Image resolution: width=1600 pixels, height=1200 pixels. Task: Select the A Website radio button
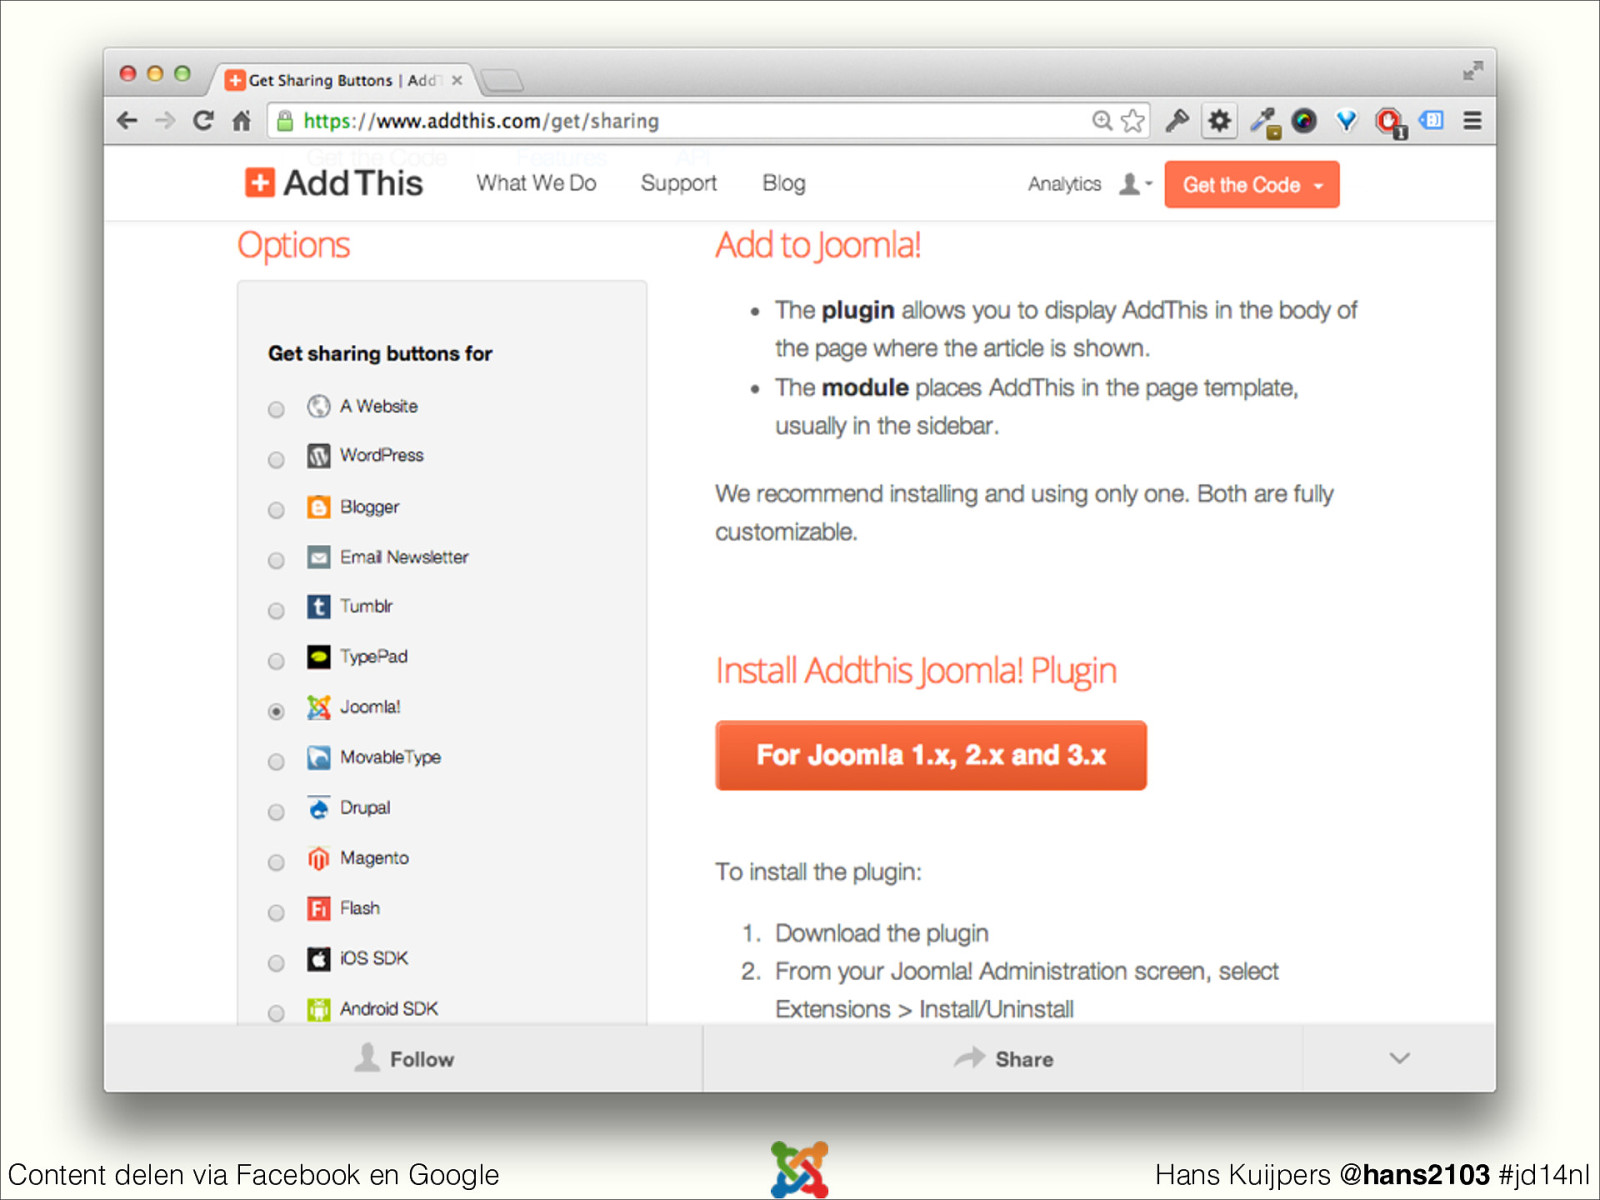coord(276,409)
